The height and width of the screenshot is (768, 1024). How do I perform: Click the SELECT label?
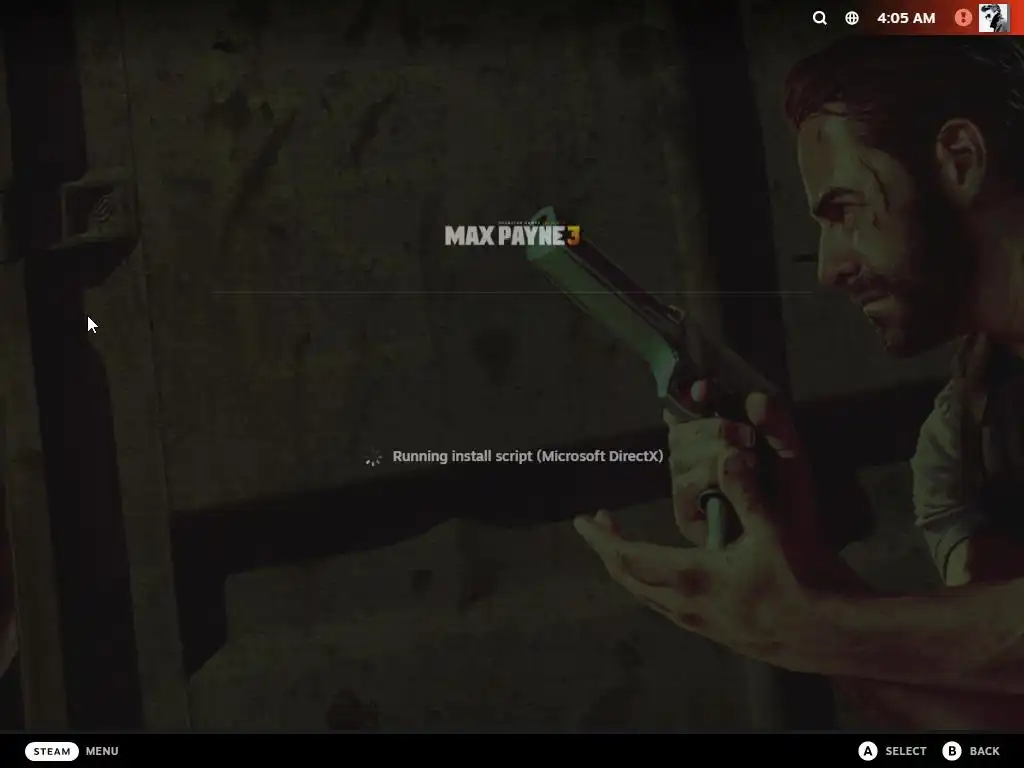pos(906,751)
